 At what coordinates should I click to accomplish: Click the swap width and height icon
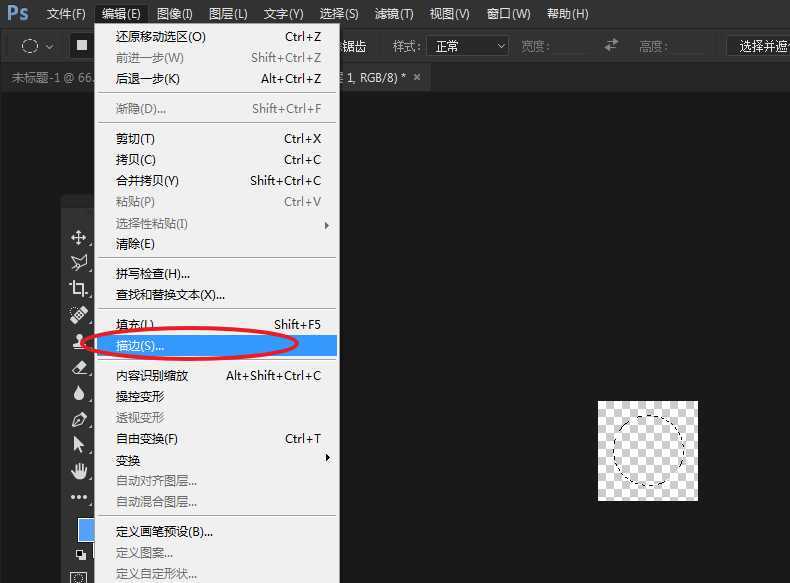pos(611,46)
